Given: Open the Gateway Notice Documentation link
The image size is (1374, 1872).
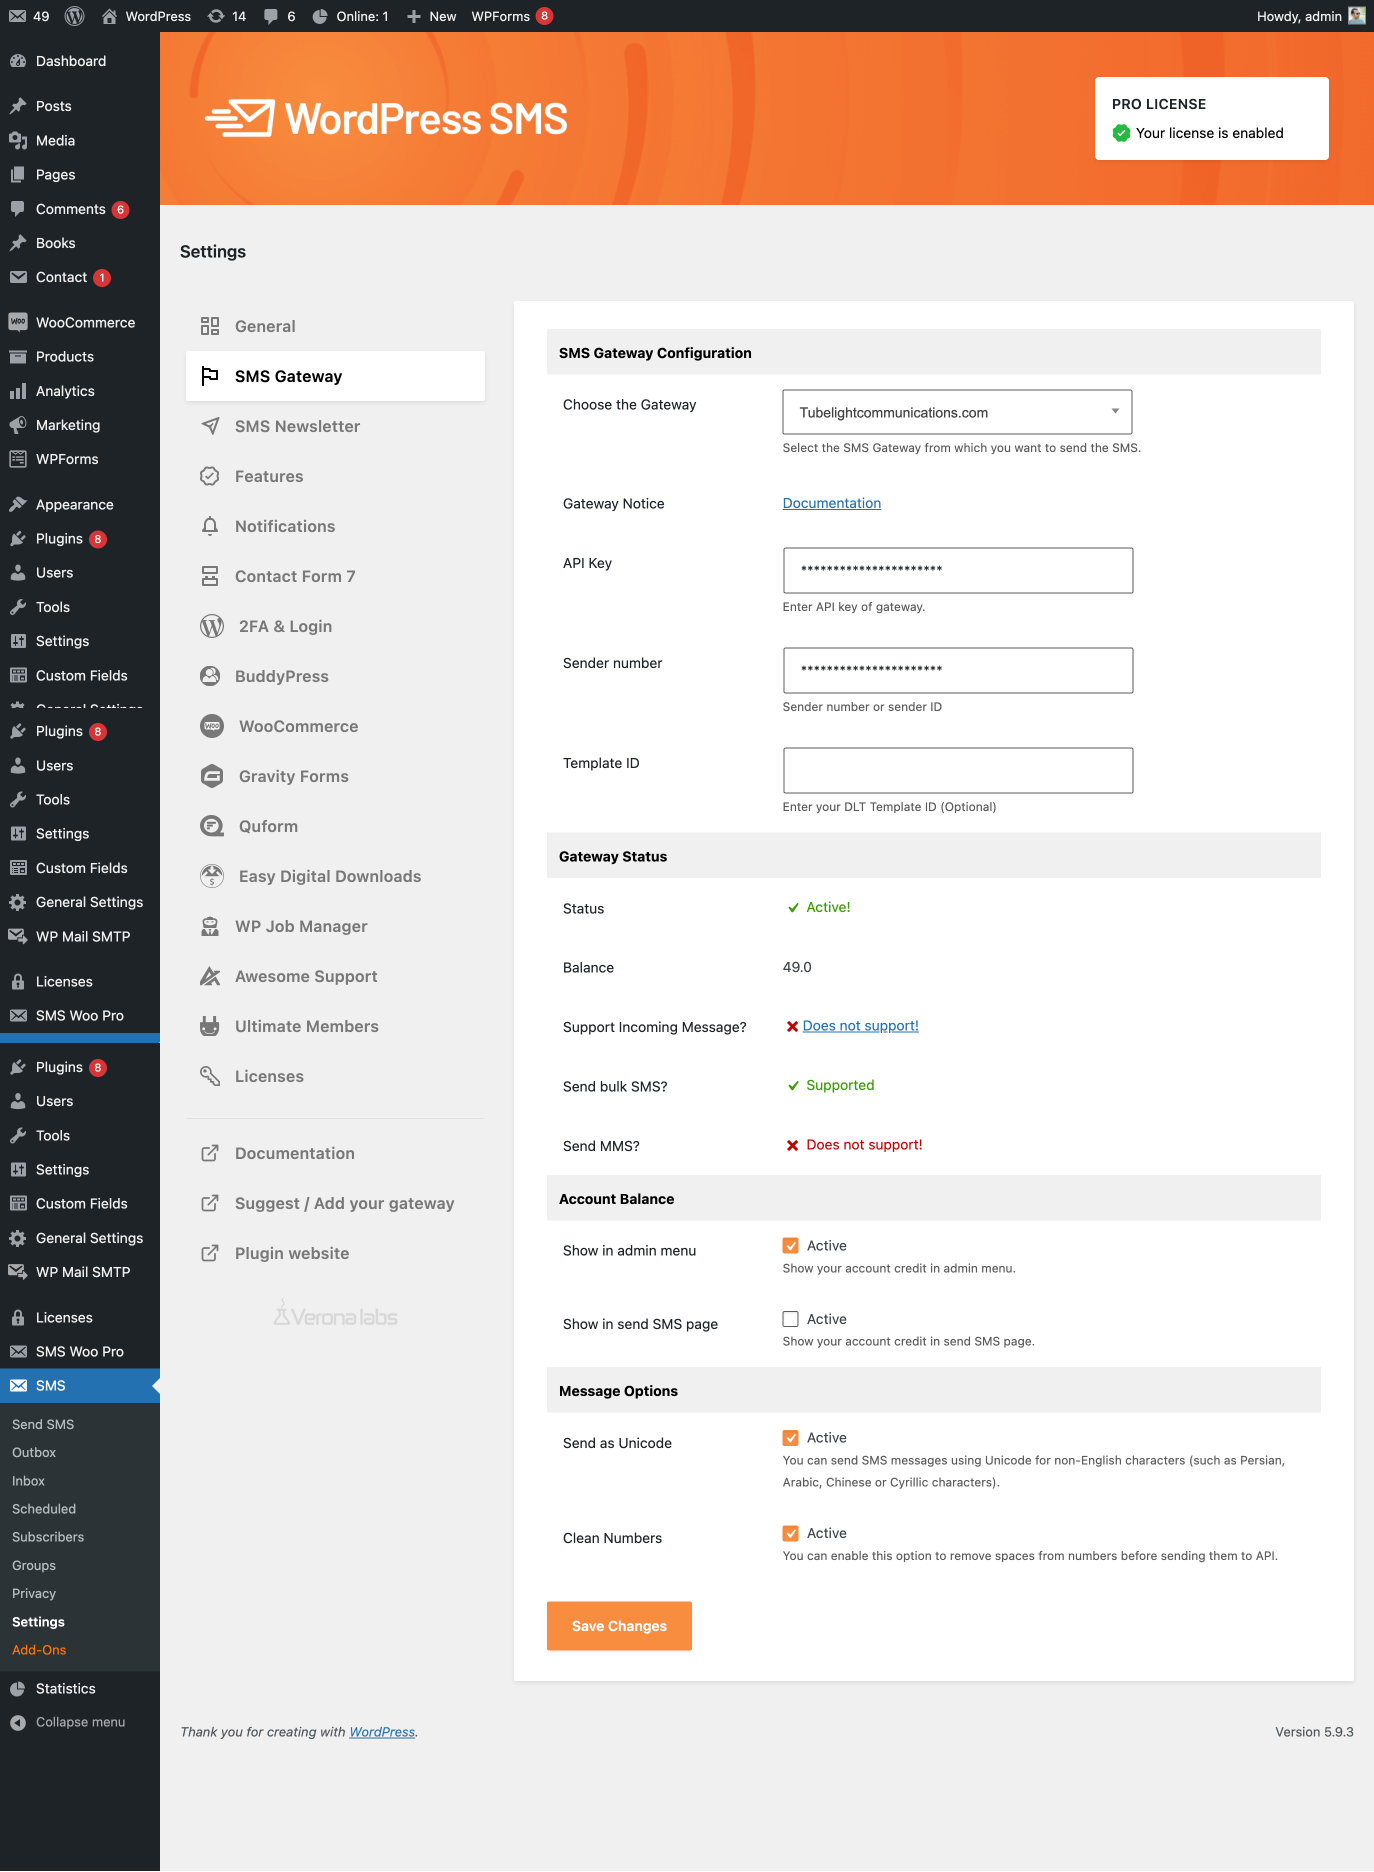Looking at the screenshot, I should [x=832, y=503].
